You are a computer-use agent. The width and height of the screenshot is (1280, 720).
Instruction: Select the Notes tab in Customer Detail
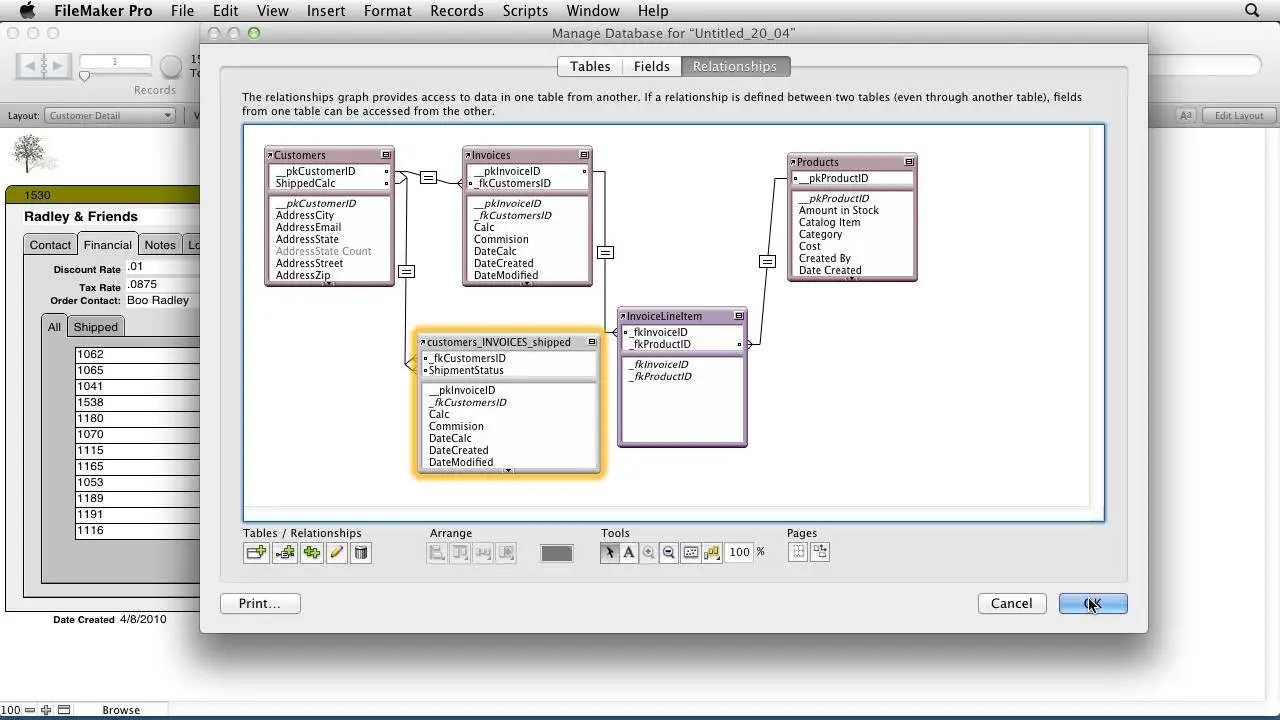tap(160, 245)
